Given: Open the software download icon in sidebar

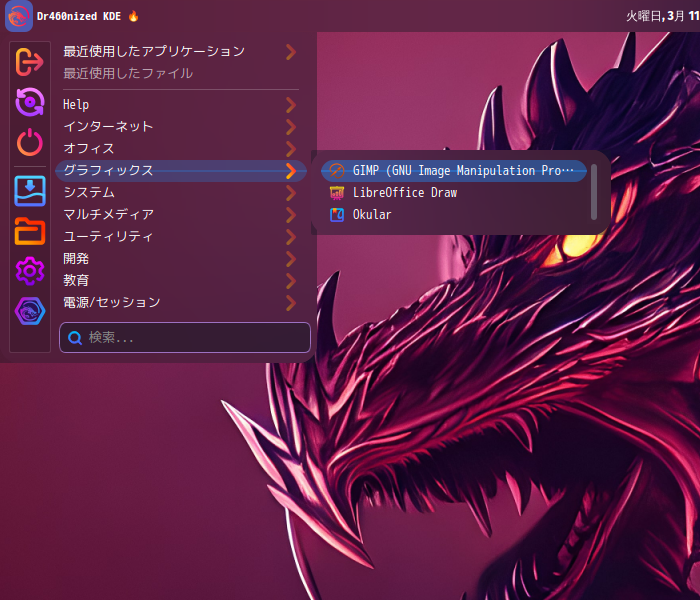Looking at the screenshot, I should 29,191.
